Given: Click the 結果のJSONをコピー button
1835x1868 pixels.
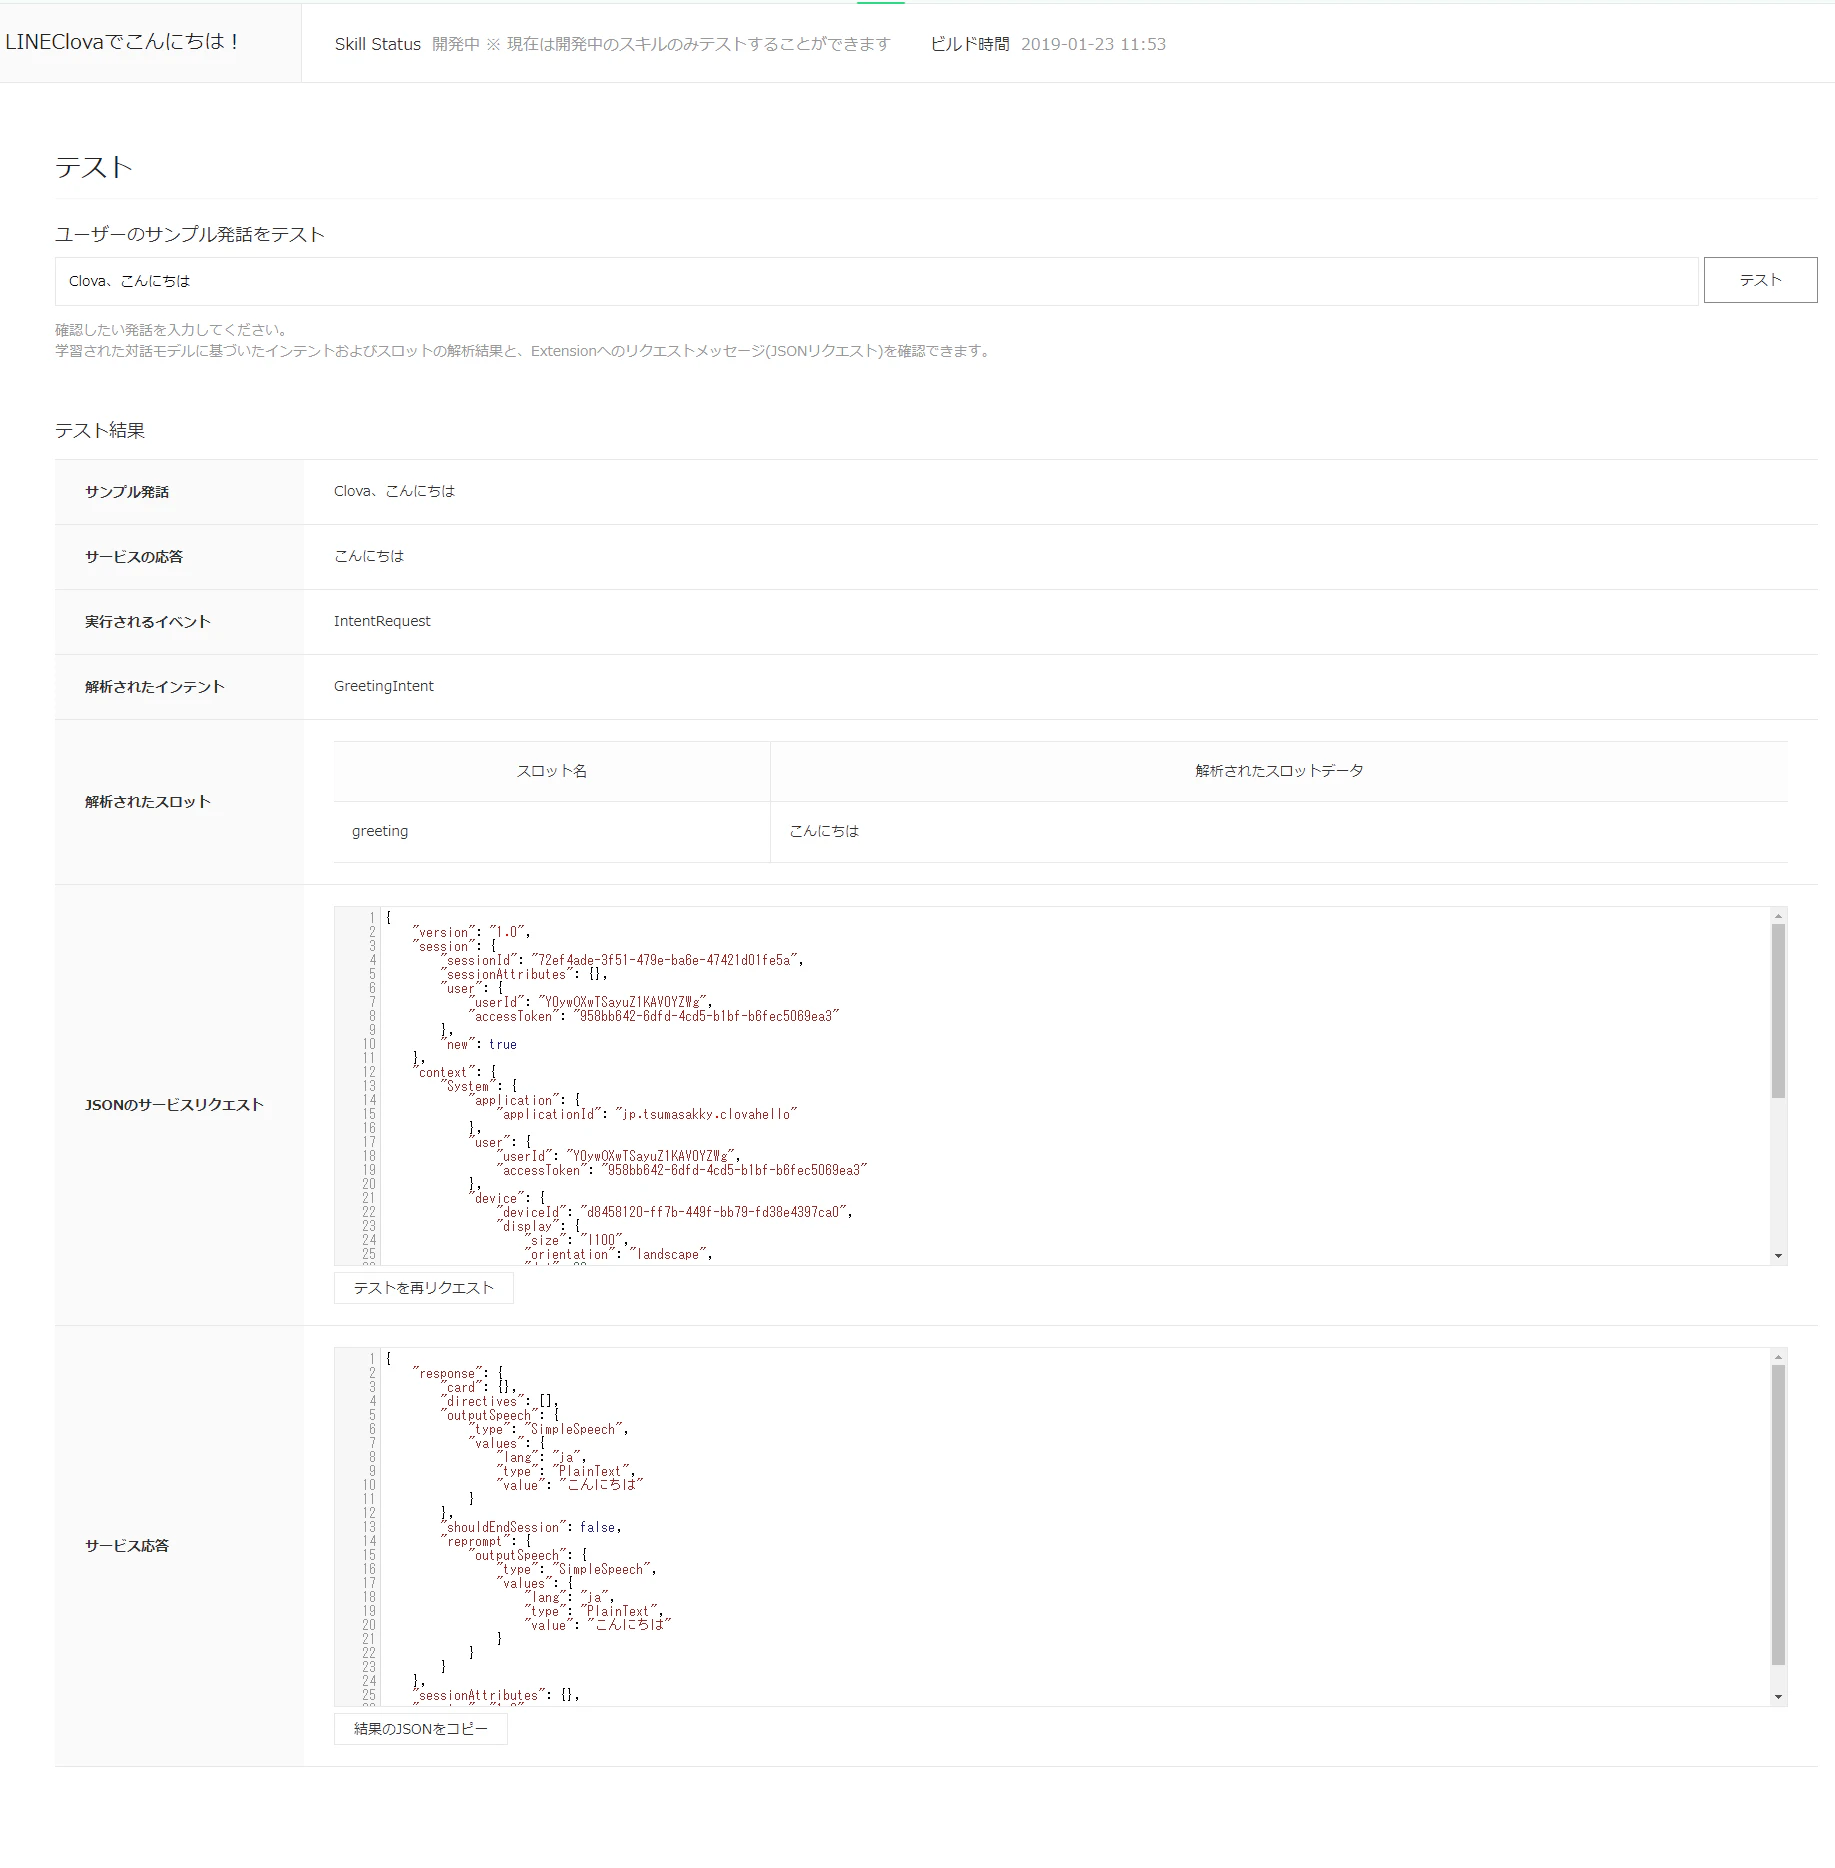Looking at the screenshot, I should tap(420, 1729).
